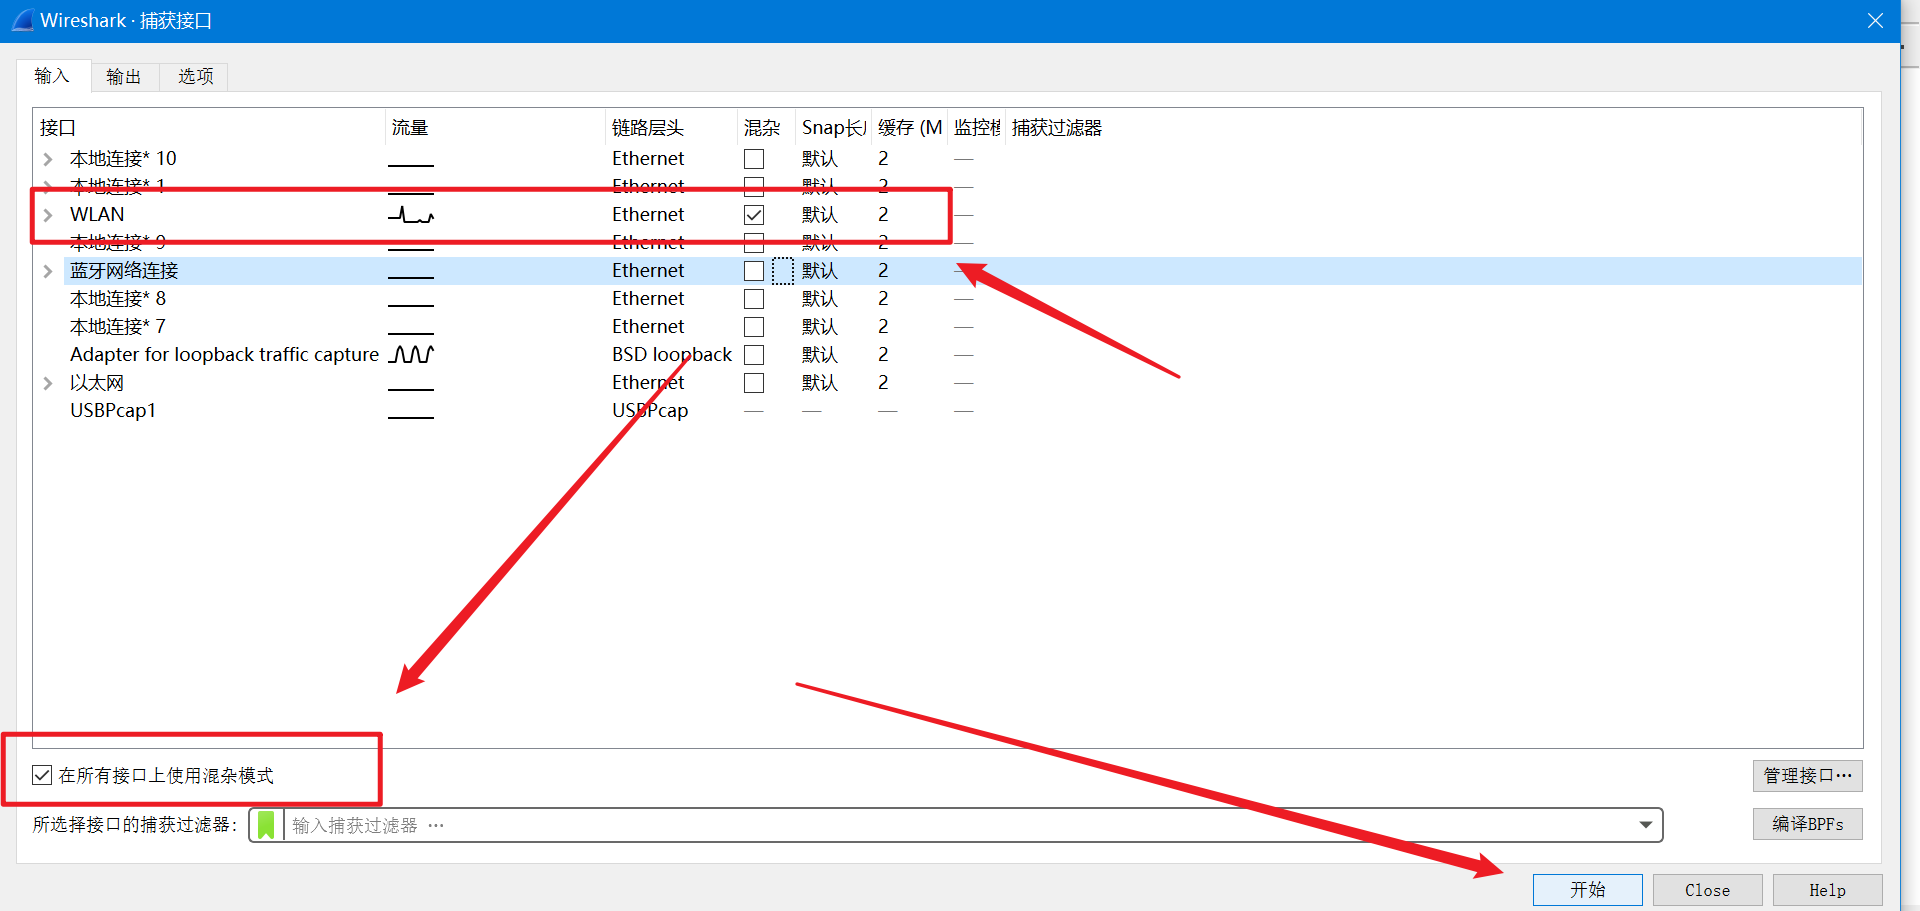Toggle promiscuous checkbox for 蓝牙网络连接
Viewport: 1920px width, 911px height.
754,271
